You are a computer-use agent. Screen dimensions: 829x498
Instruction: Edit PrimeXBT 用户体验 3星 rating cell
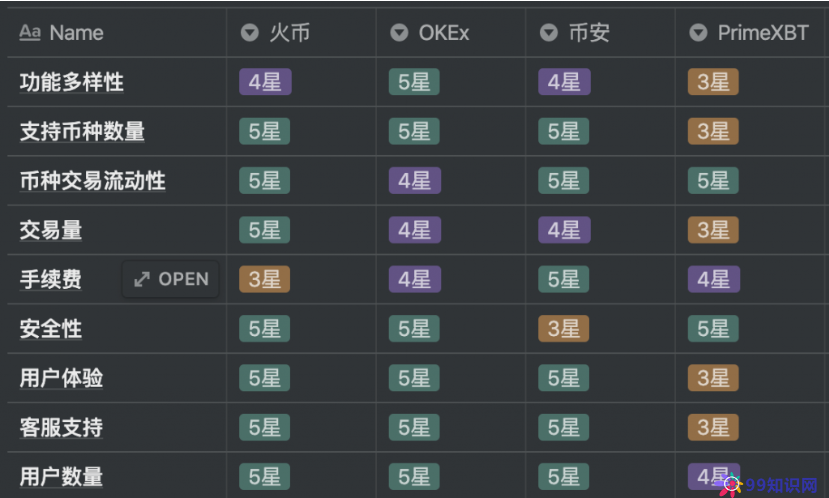713,378
